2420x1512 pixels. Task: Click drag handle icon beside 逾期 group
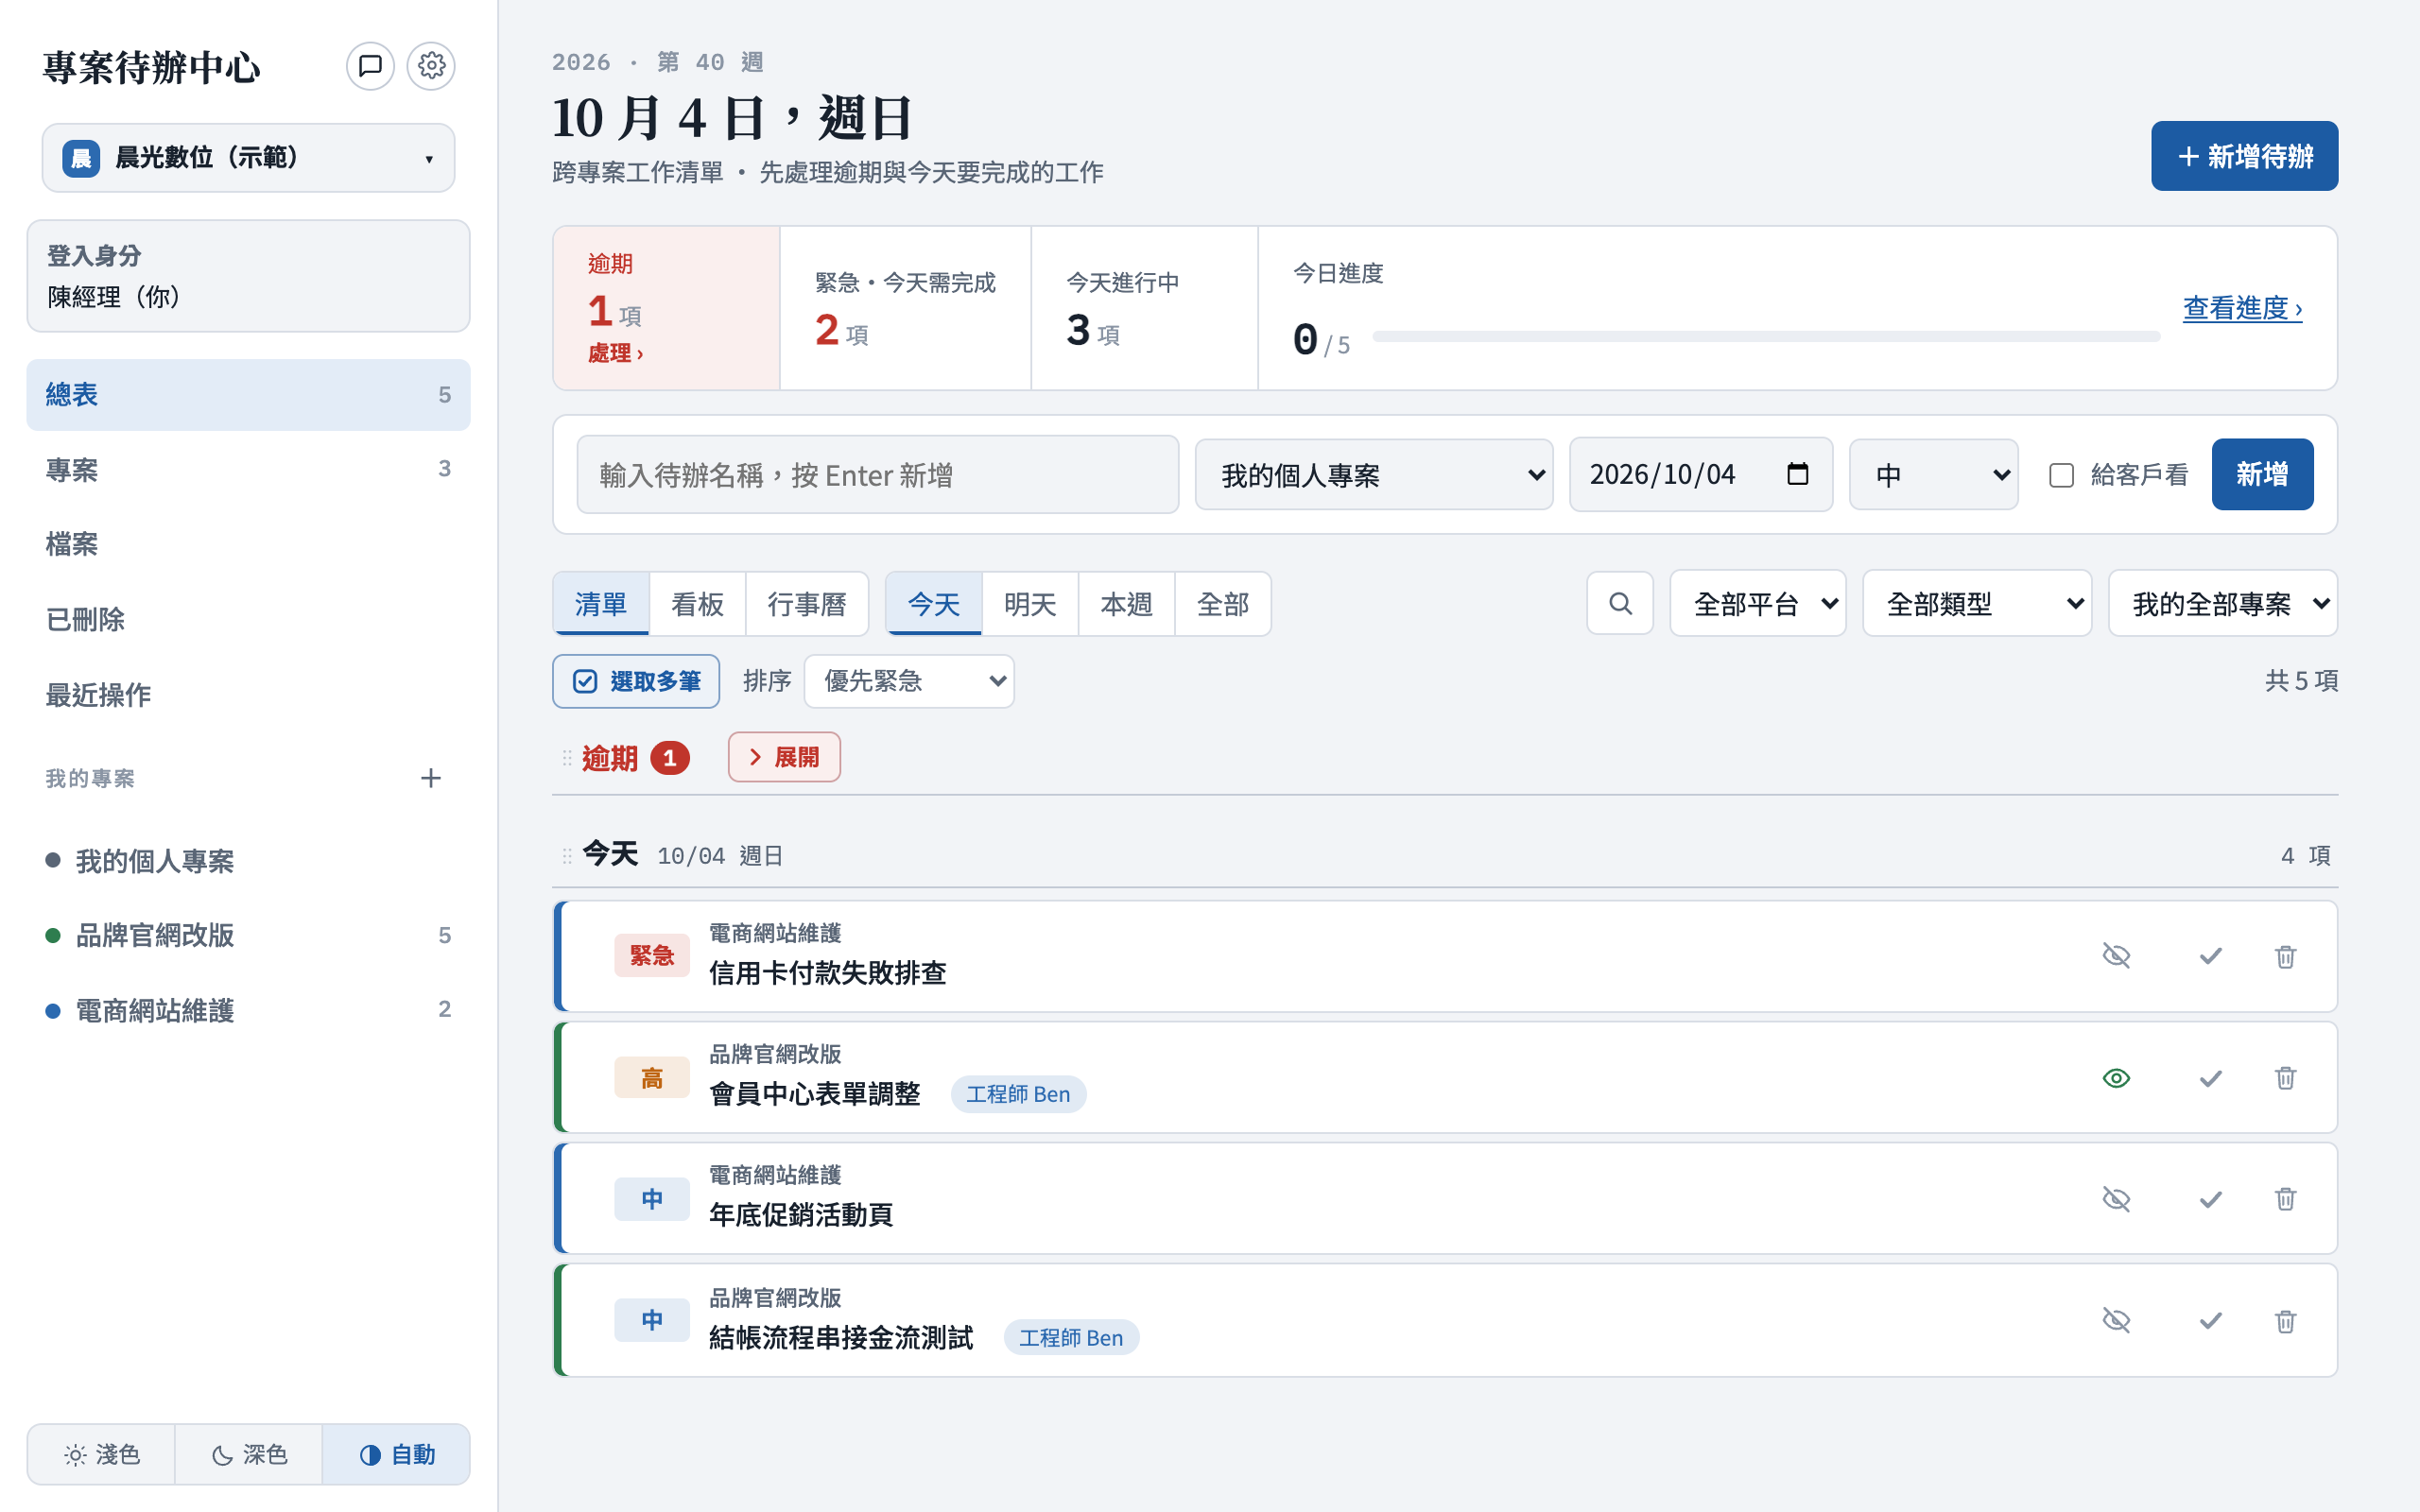[x=567, y=758]
